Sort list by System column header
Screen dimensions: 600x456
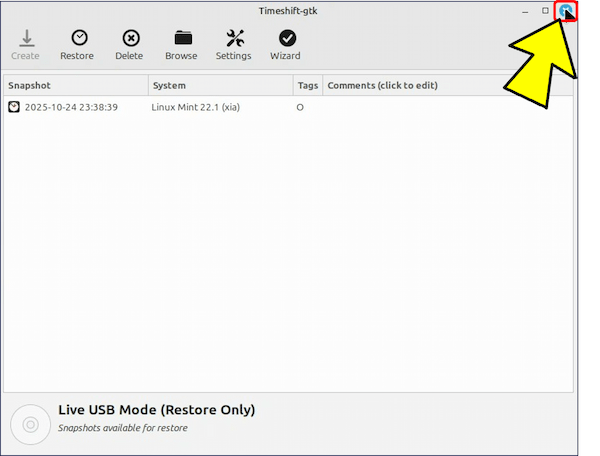220,85
